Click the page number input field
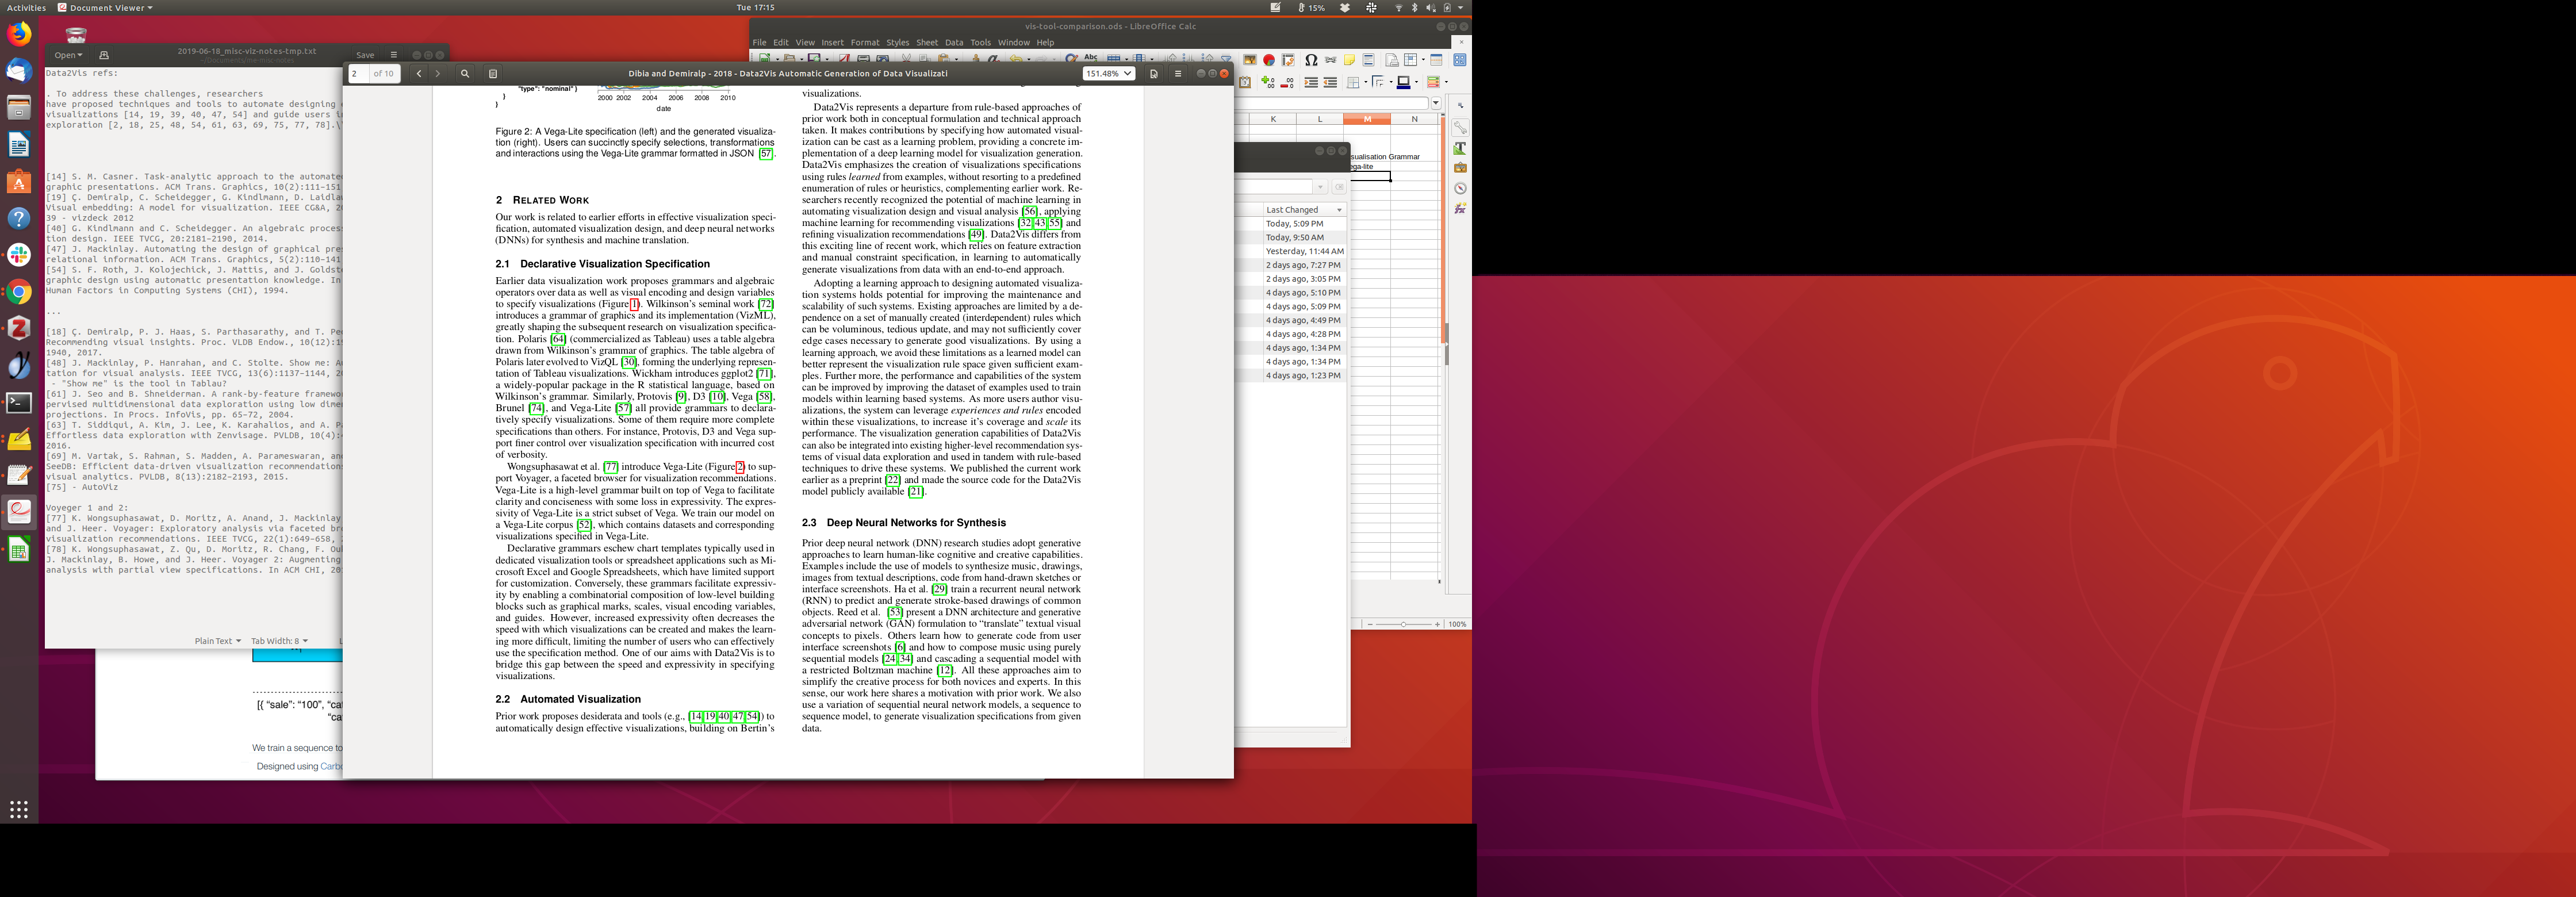Image resolution: width=2576 pixels, height=897 pixels. (358, 74)
